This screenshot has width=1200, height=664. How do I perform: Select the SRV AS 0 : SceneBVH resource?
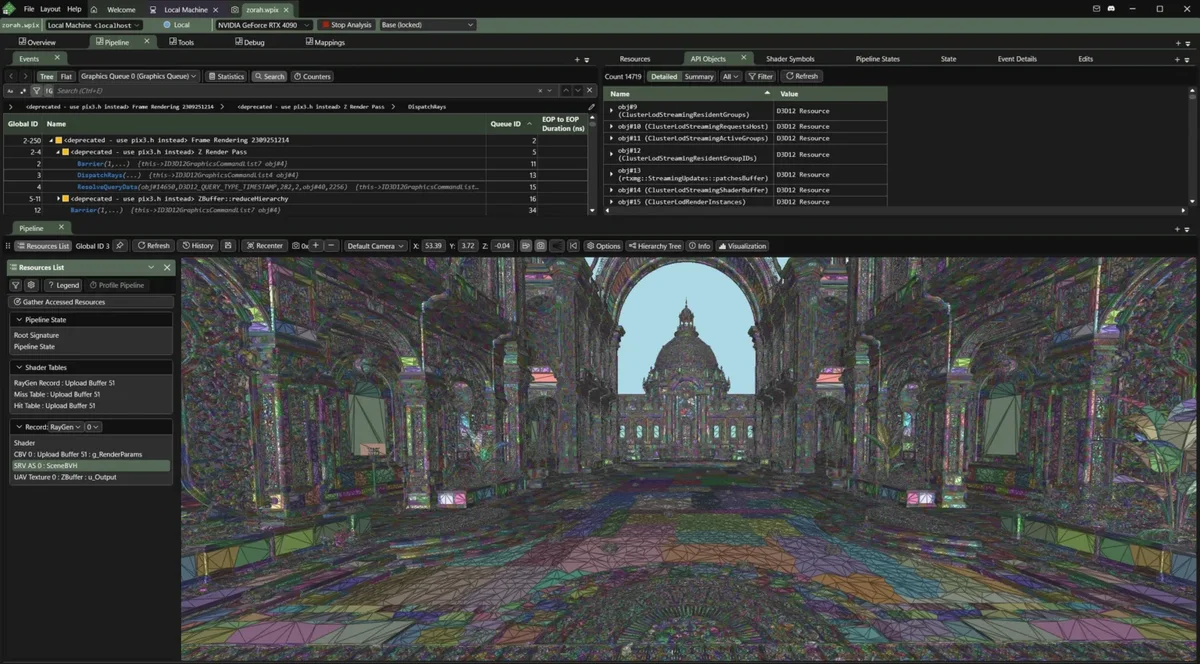click(x=90, y=466)
